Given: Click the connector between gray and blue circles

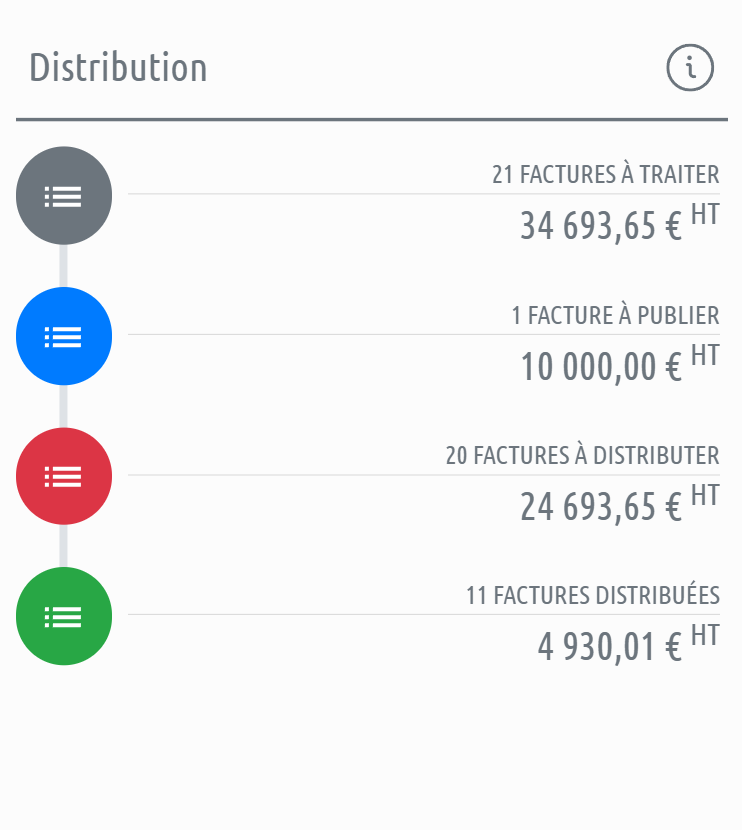Looking at the screenshot, I should click(x=64, y=266).
